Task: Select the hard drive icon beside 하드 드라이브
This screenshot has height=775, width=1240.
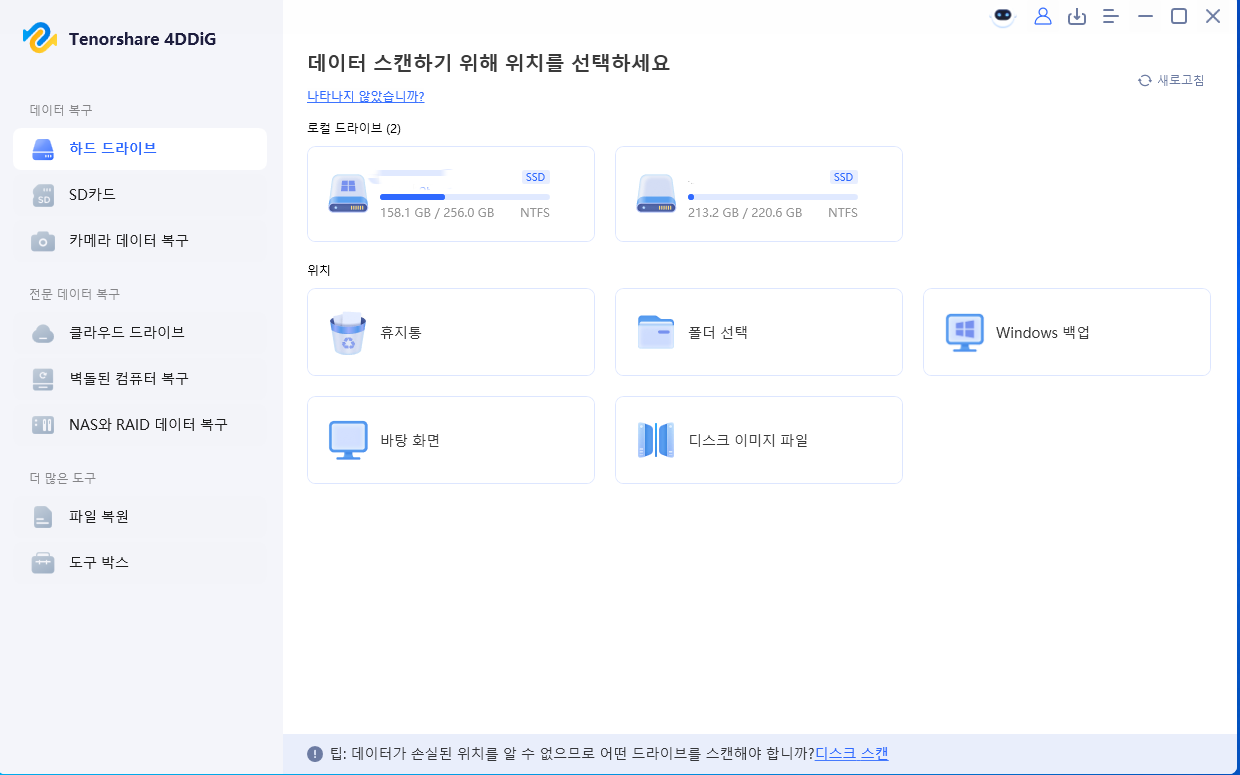Action: [43, 149]
